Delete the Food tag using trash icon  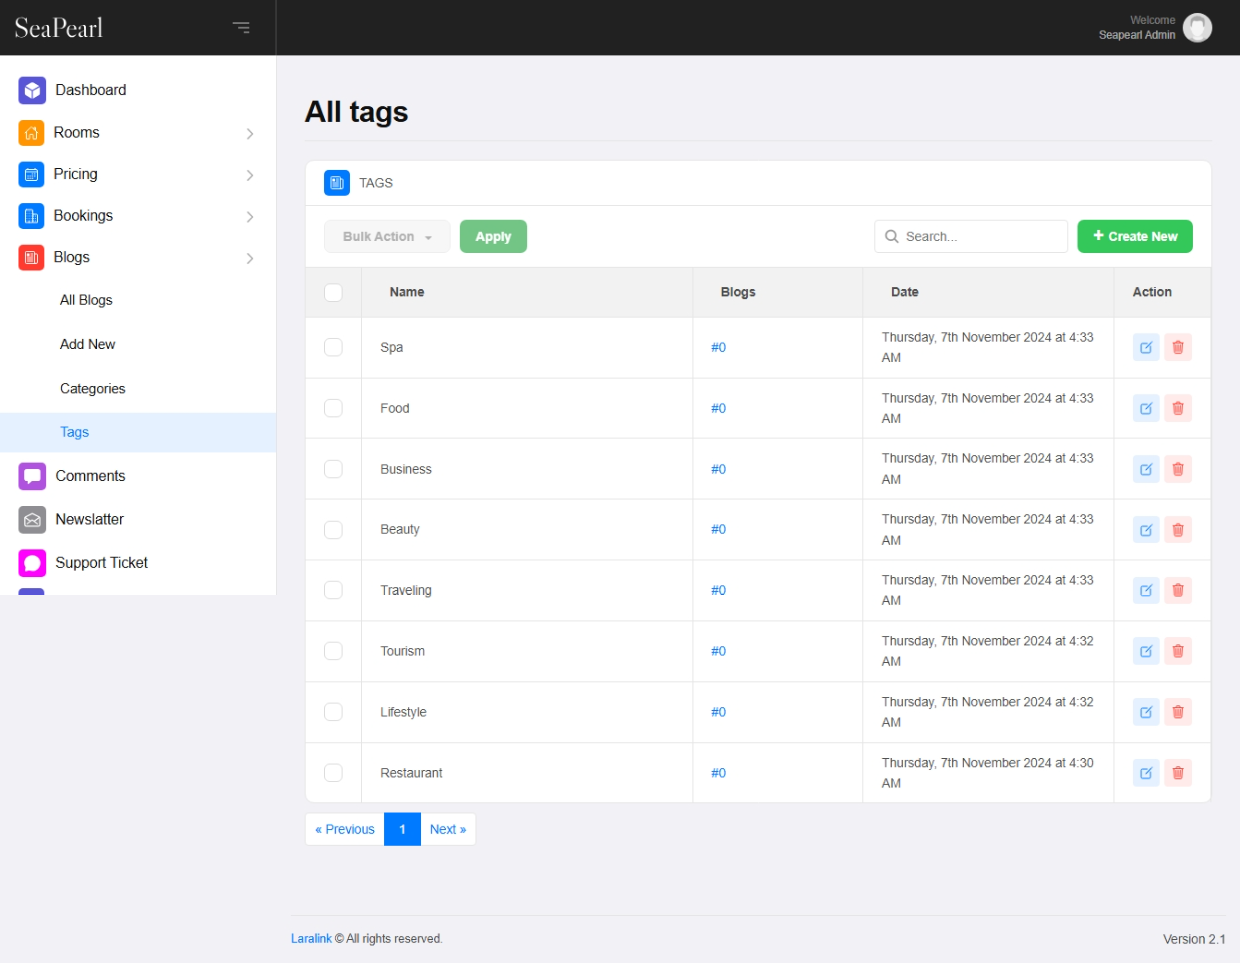click(1178, 408)
